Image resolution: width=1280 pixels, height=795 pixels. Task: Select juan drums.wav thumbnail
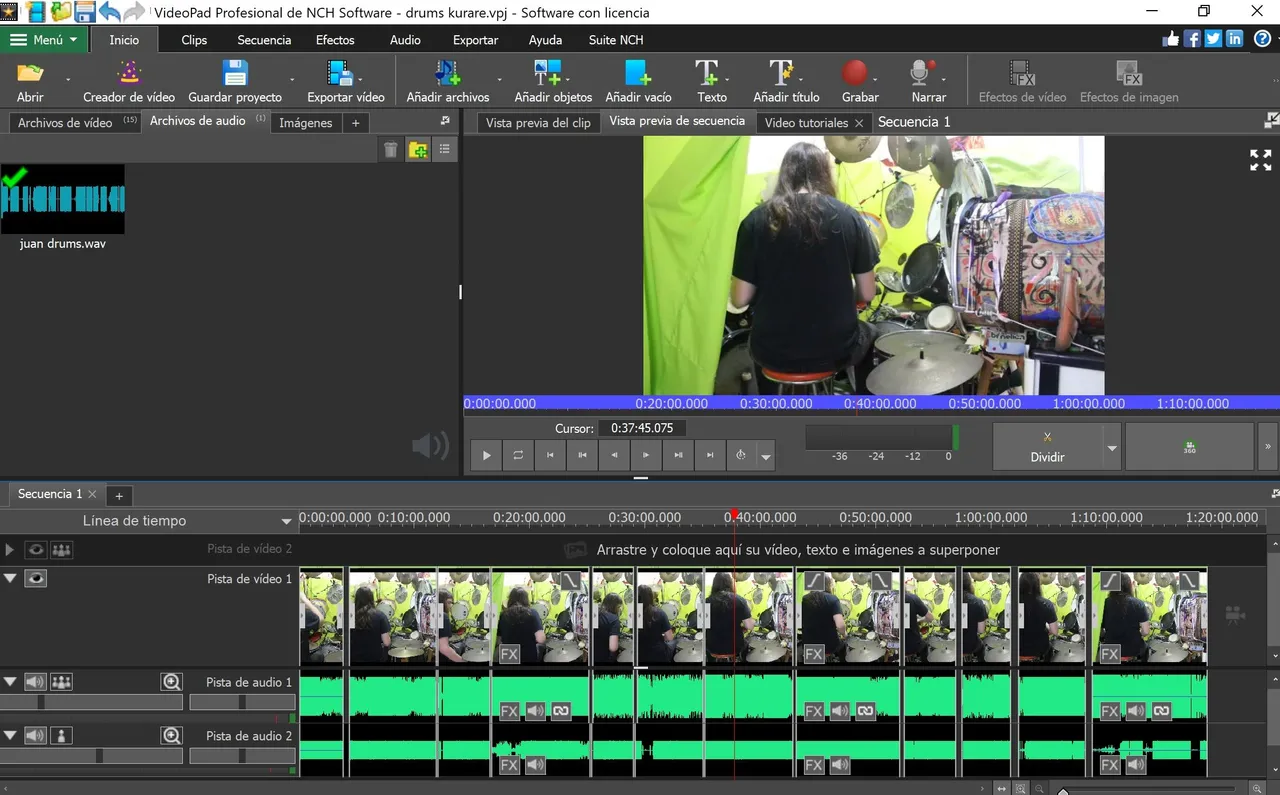pos(62,199)
